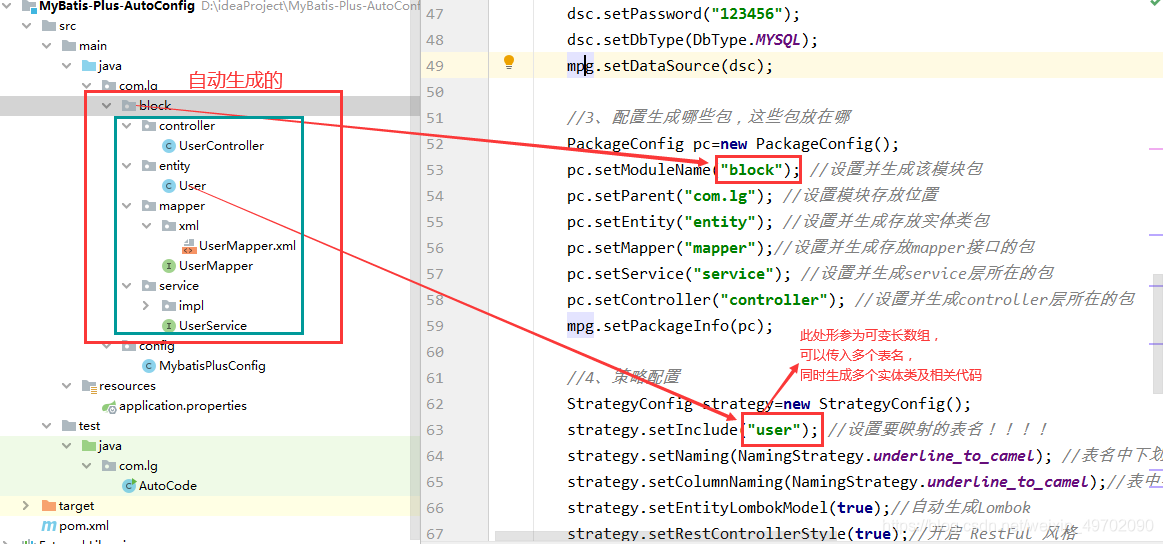Open MybatisPlusConfig in the project tree

tap(212, 366)
